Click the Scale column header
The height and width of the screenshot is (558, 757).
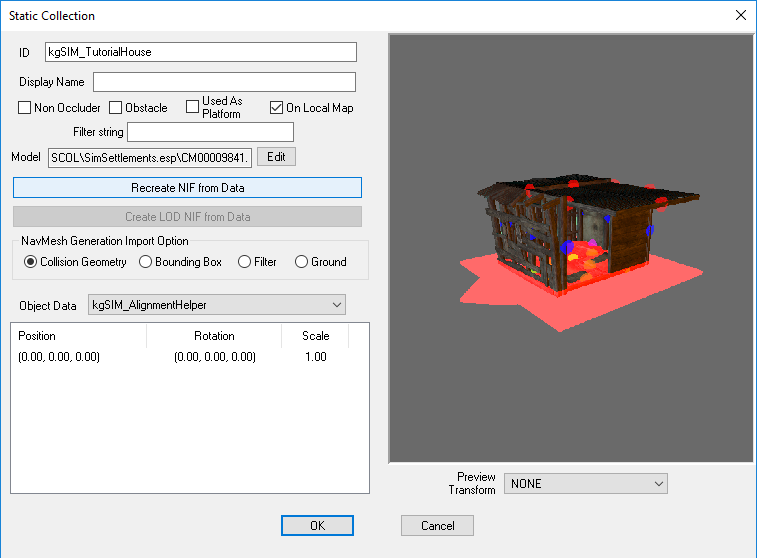315,336
